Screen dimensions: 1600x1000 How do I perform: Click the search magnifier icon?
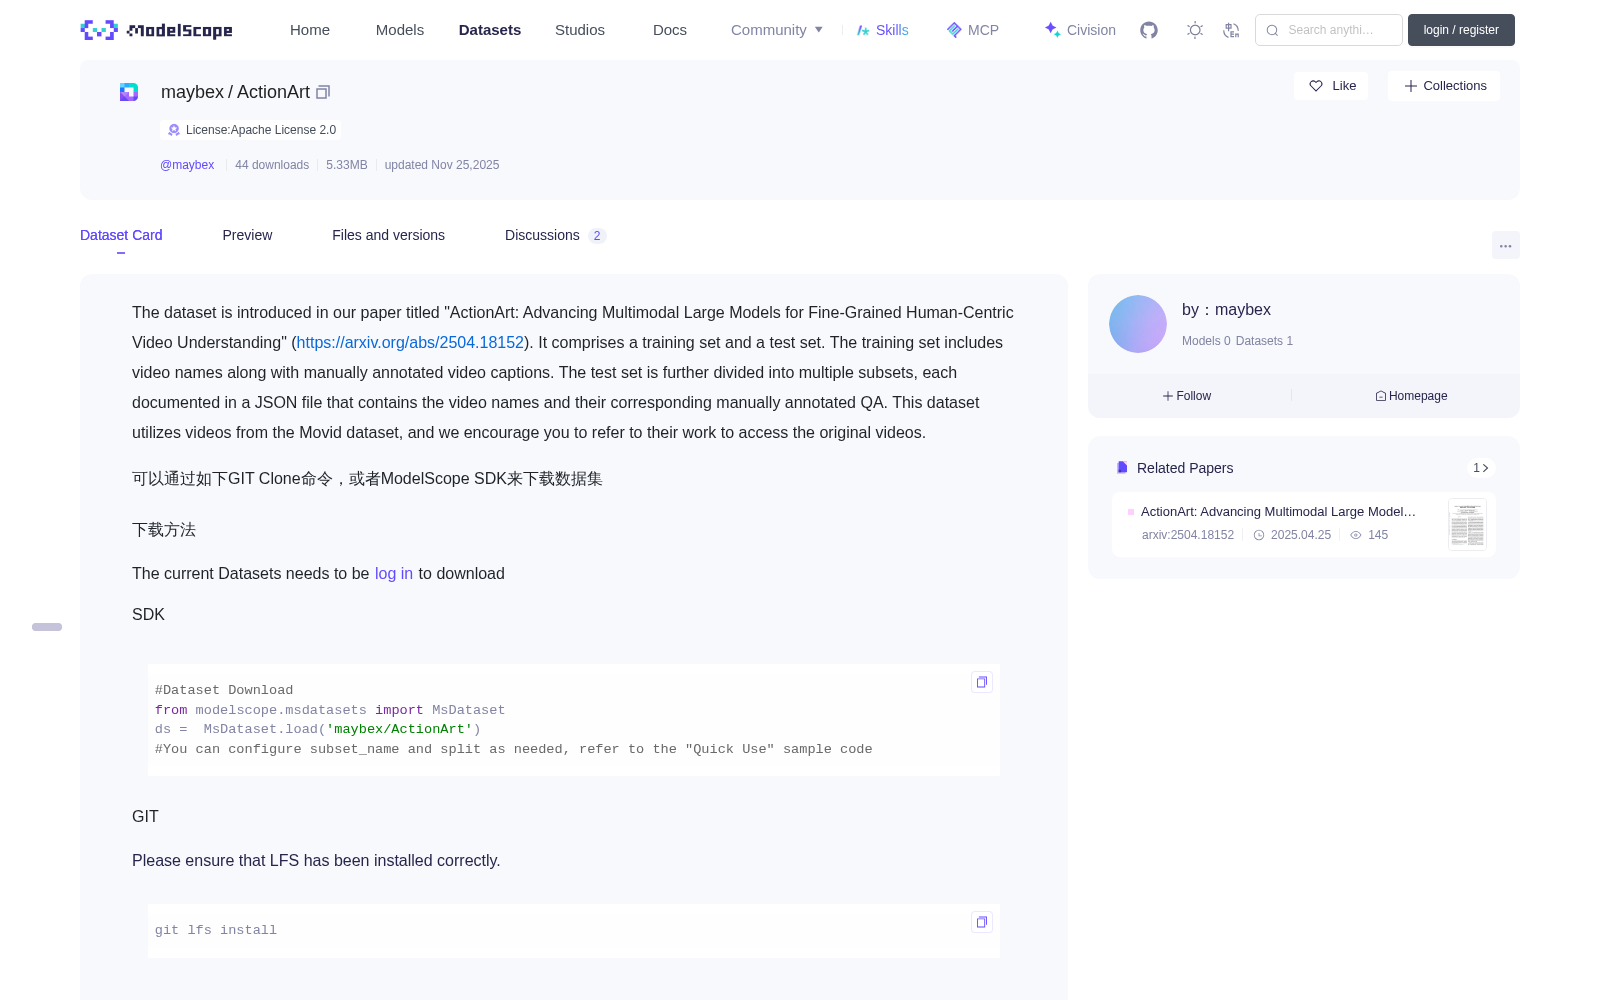coord(1272,30)
